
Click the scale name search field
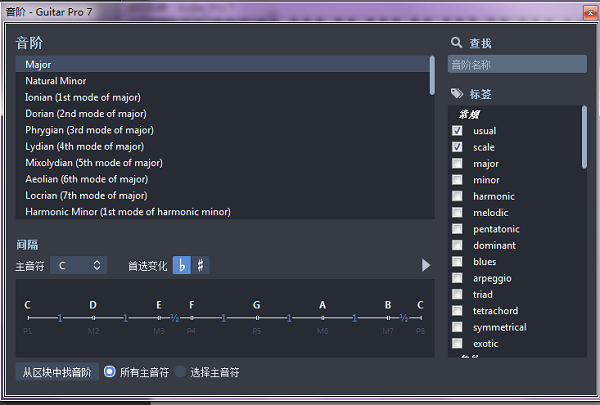click(x=517, y=65)
